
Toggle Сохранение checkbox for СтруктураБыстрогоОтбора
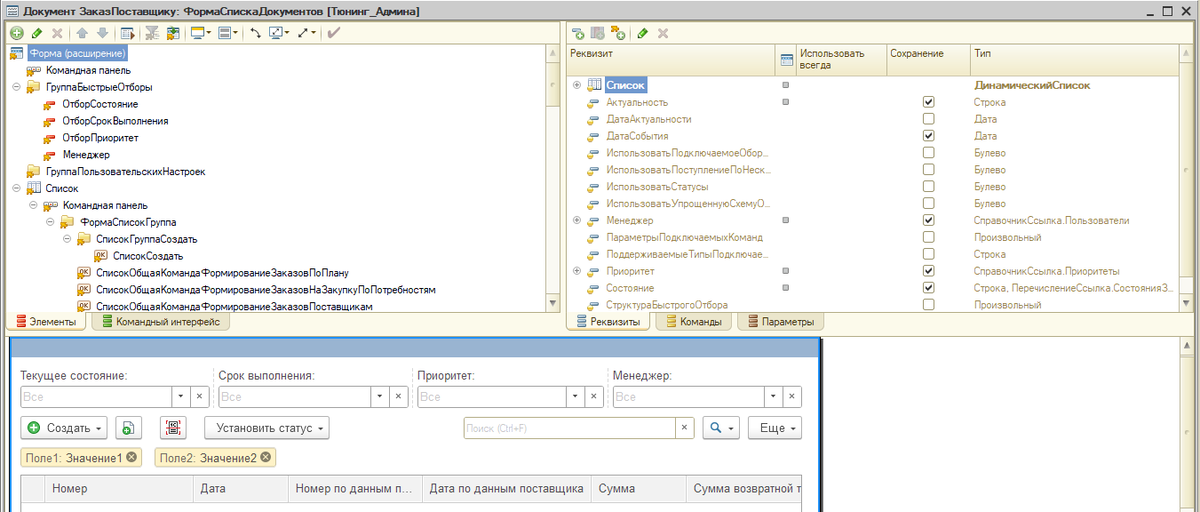point(929,304)
